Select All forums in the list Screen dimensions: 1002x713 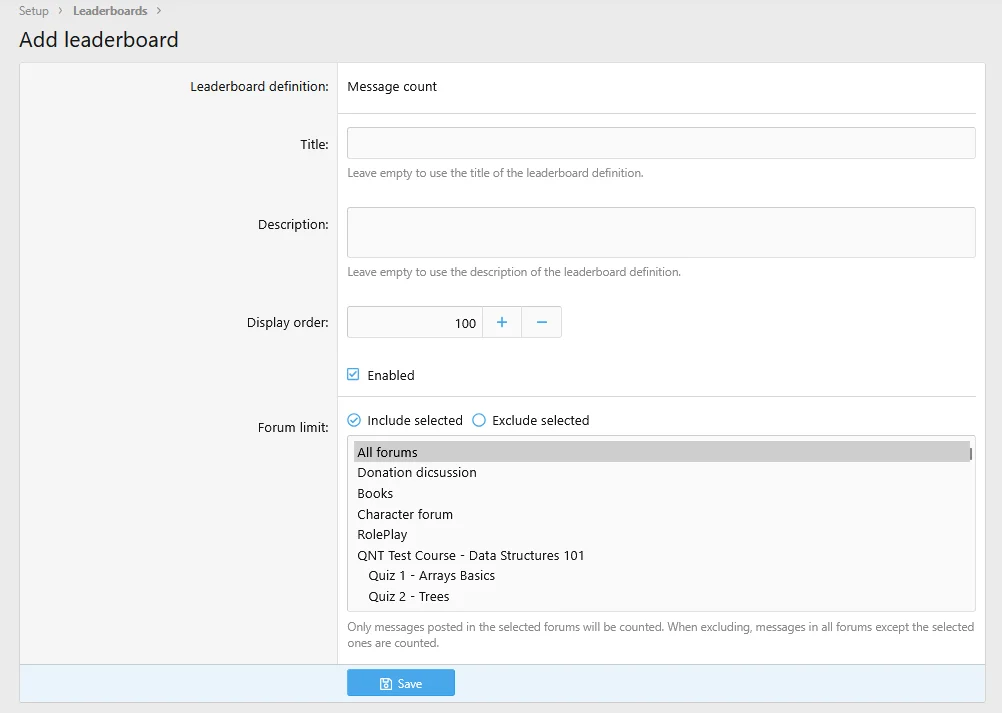(661, 452)
